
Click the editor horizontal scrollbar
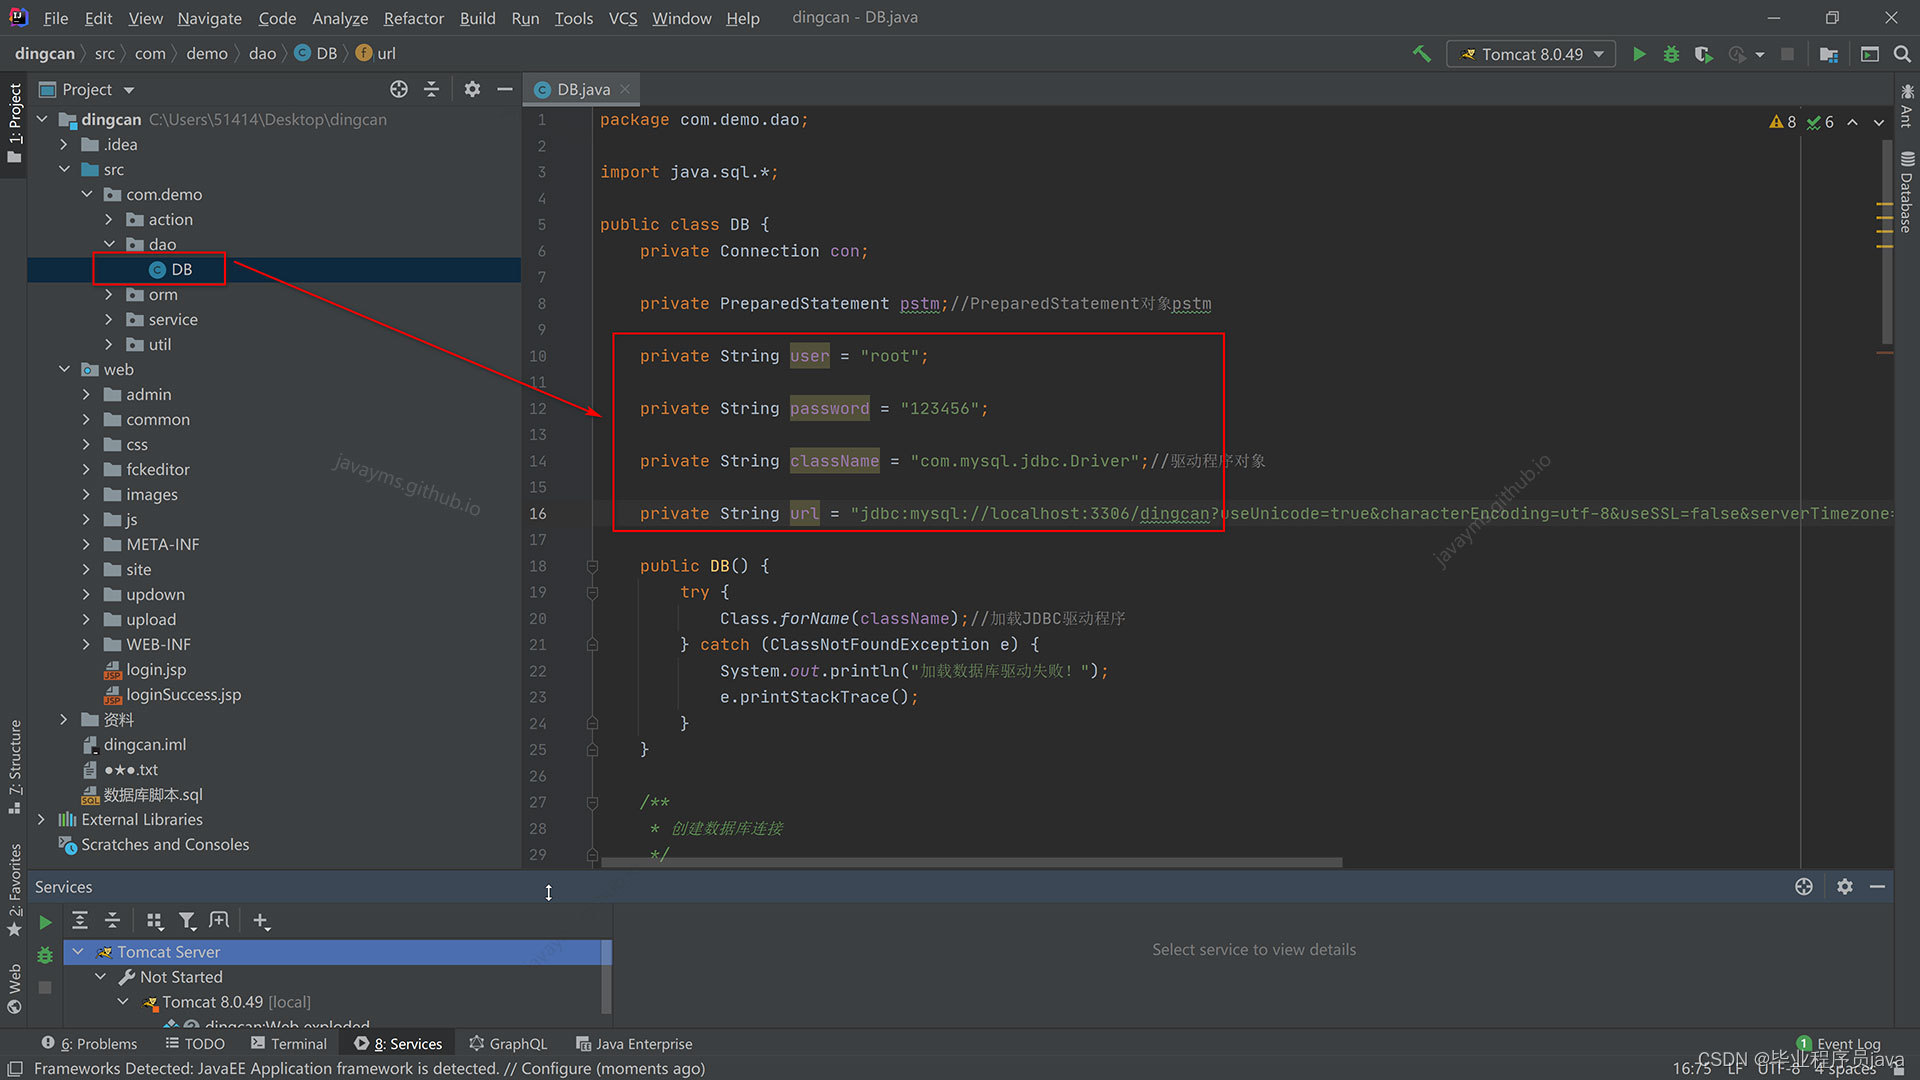pos(970,862)
